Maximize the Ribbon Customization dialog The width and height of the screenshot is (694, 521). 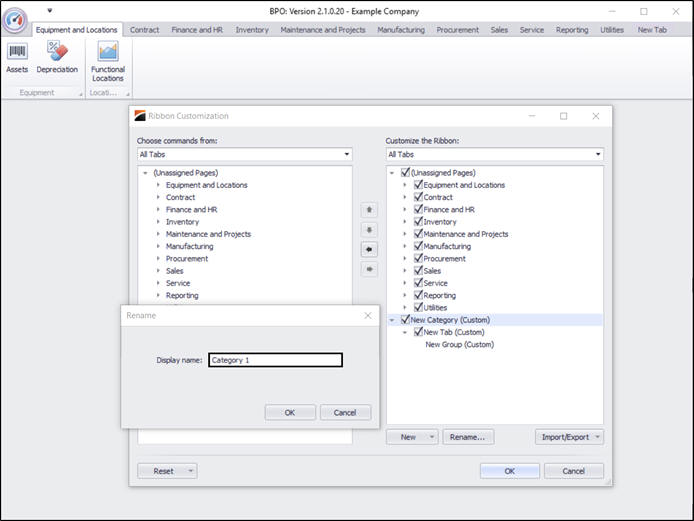tap(563, 116)
